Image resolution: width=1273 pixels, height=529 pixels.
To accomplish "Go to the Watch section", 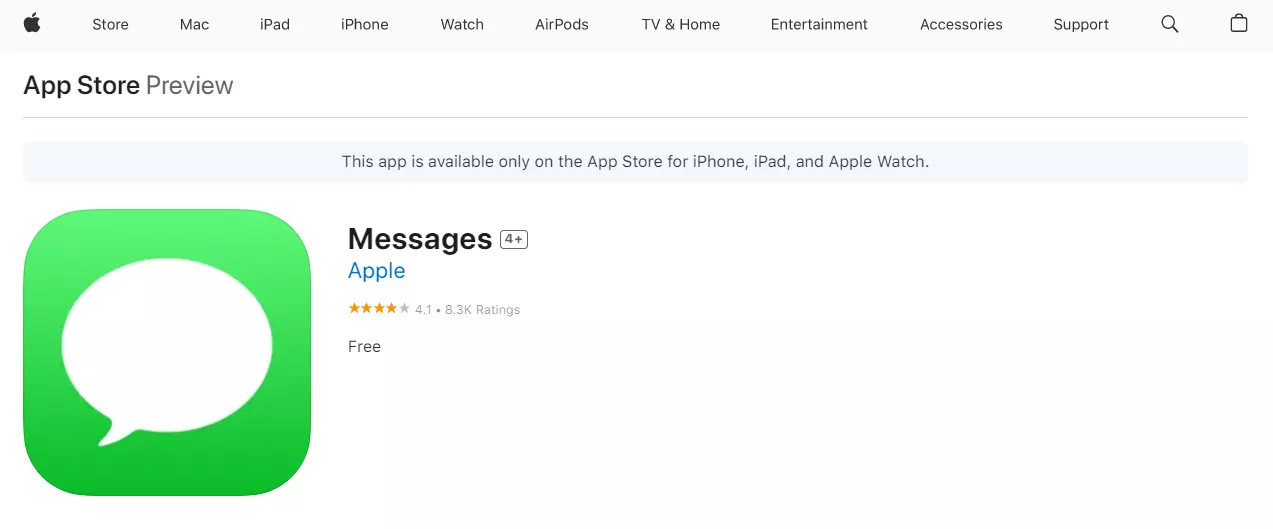I will (x=462, y=24).
